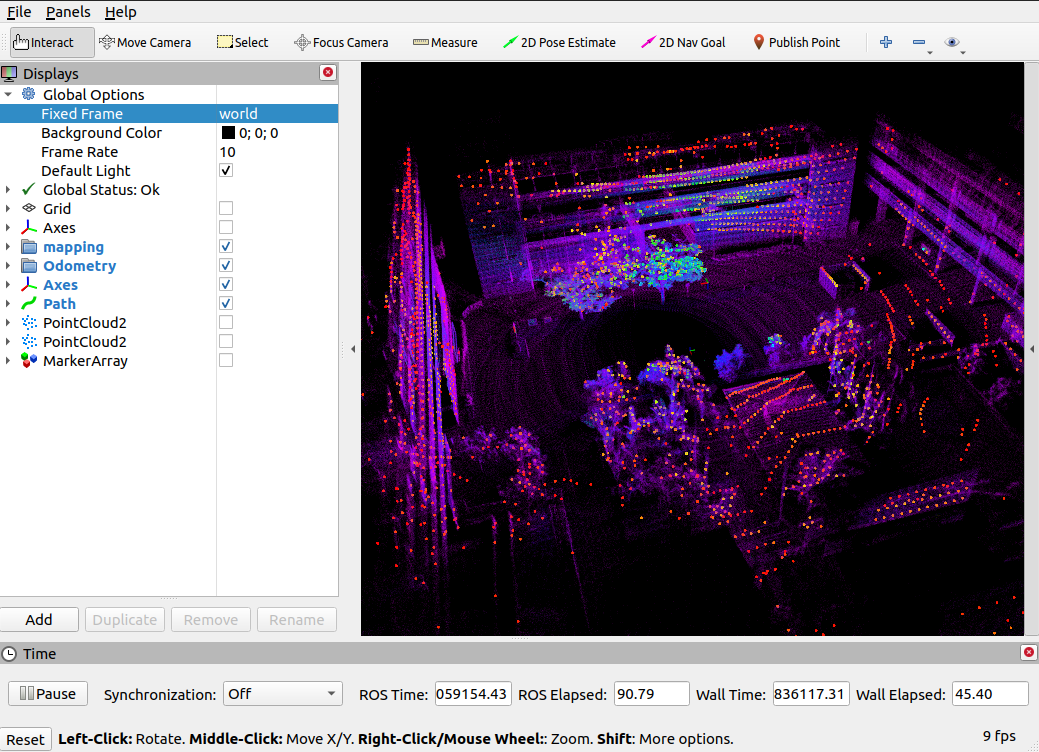Close the Displays panel
The image size is (1039, 752).
point(327,72)
